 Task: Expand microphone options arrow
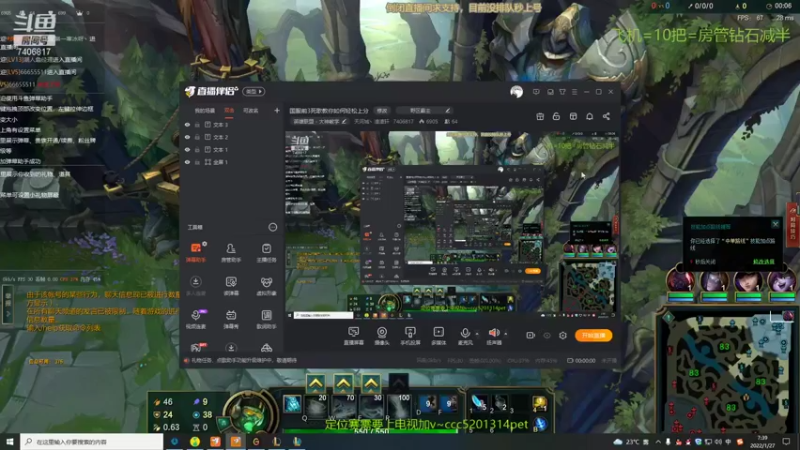point(478,334)
